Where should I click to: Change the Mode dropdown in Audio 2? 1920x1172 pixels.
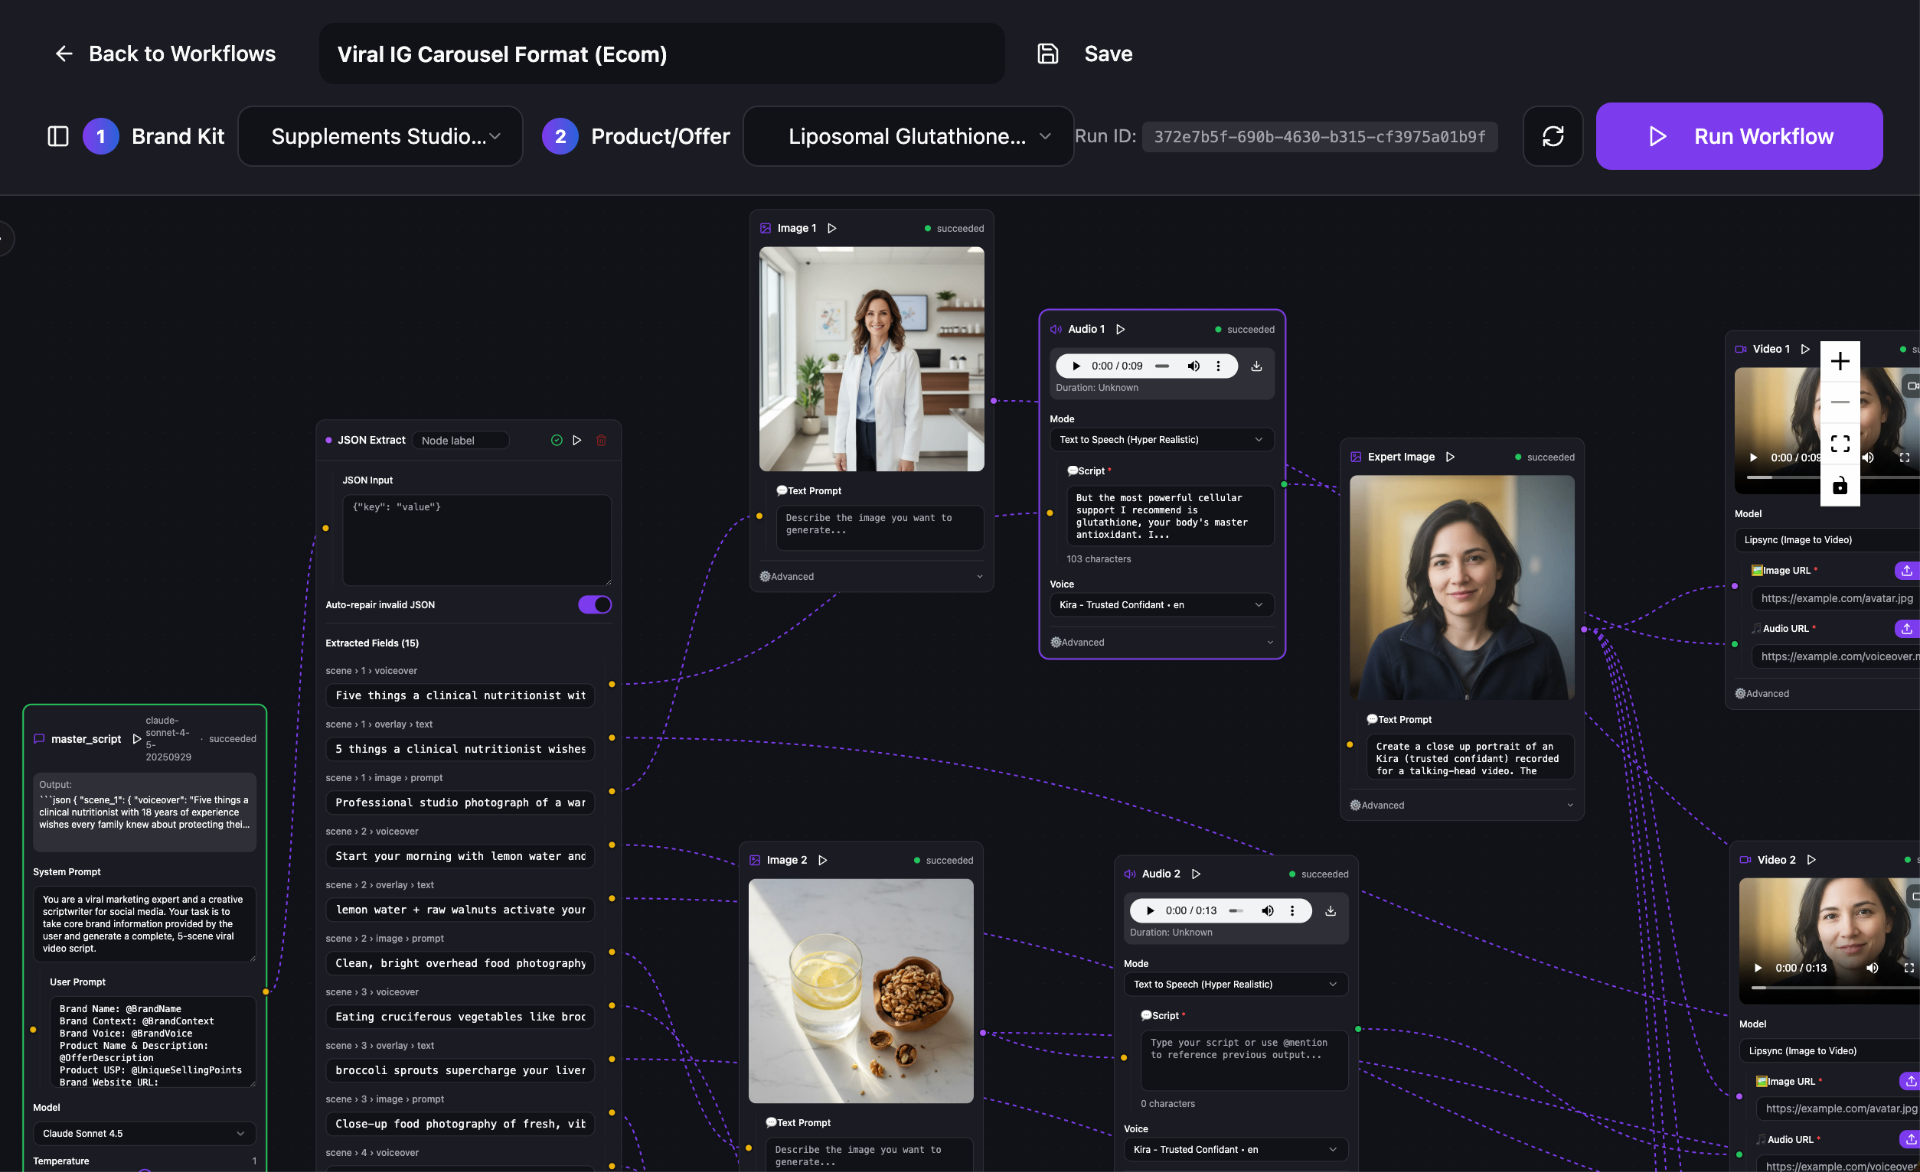pos(1235,984)
